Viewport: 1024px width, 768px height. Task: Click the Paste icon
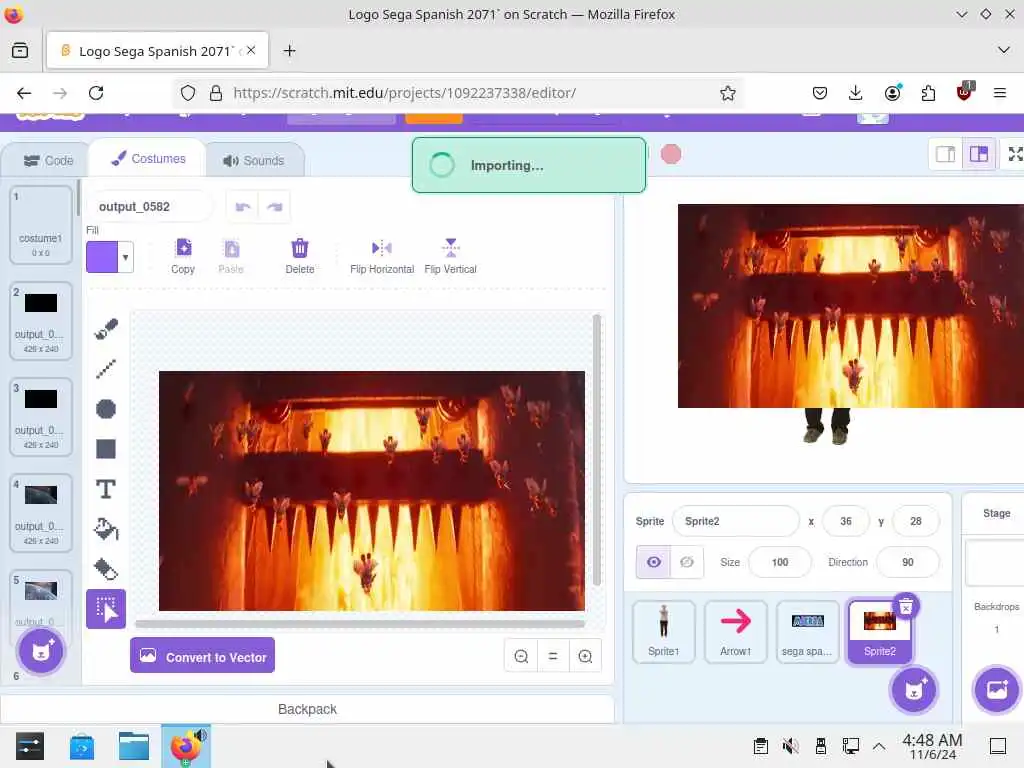pyautogui.click(x=231, y=256)
